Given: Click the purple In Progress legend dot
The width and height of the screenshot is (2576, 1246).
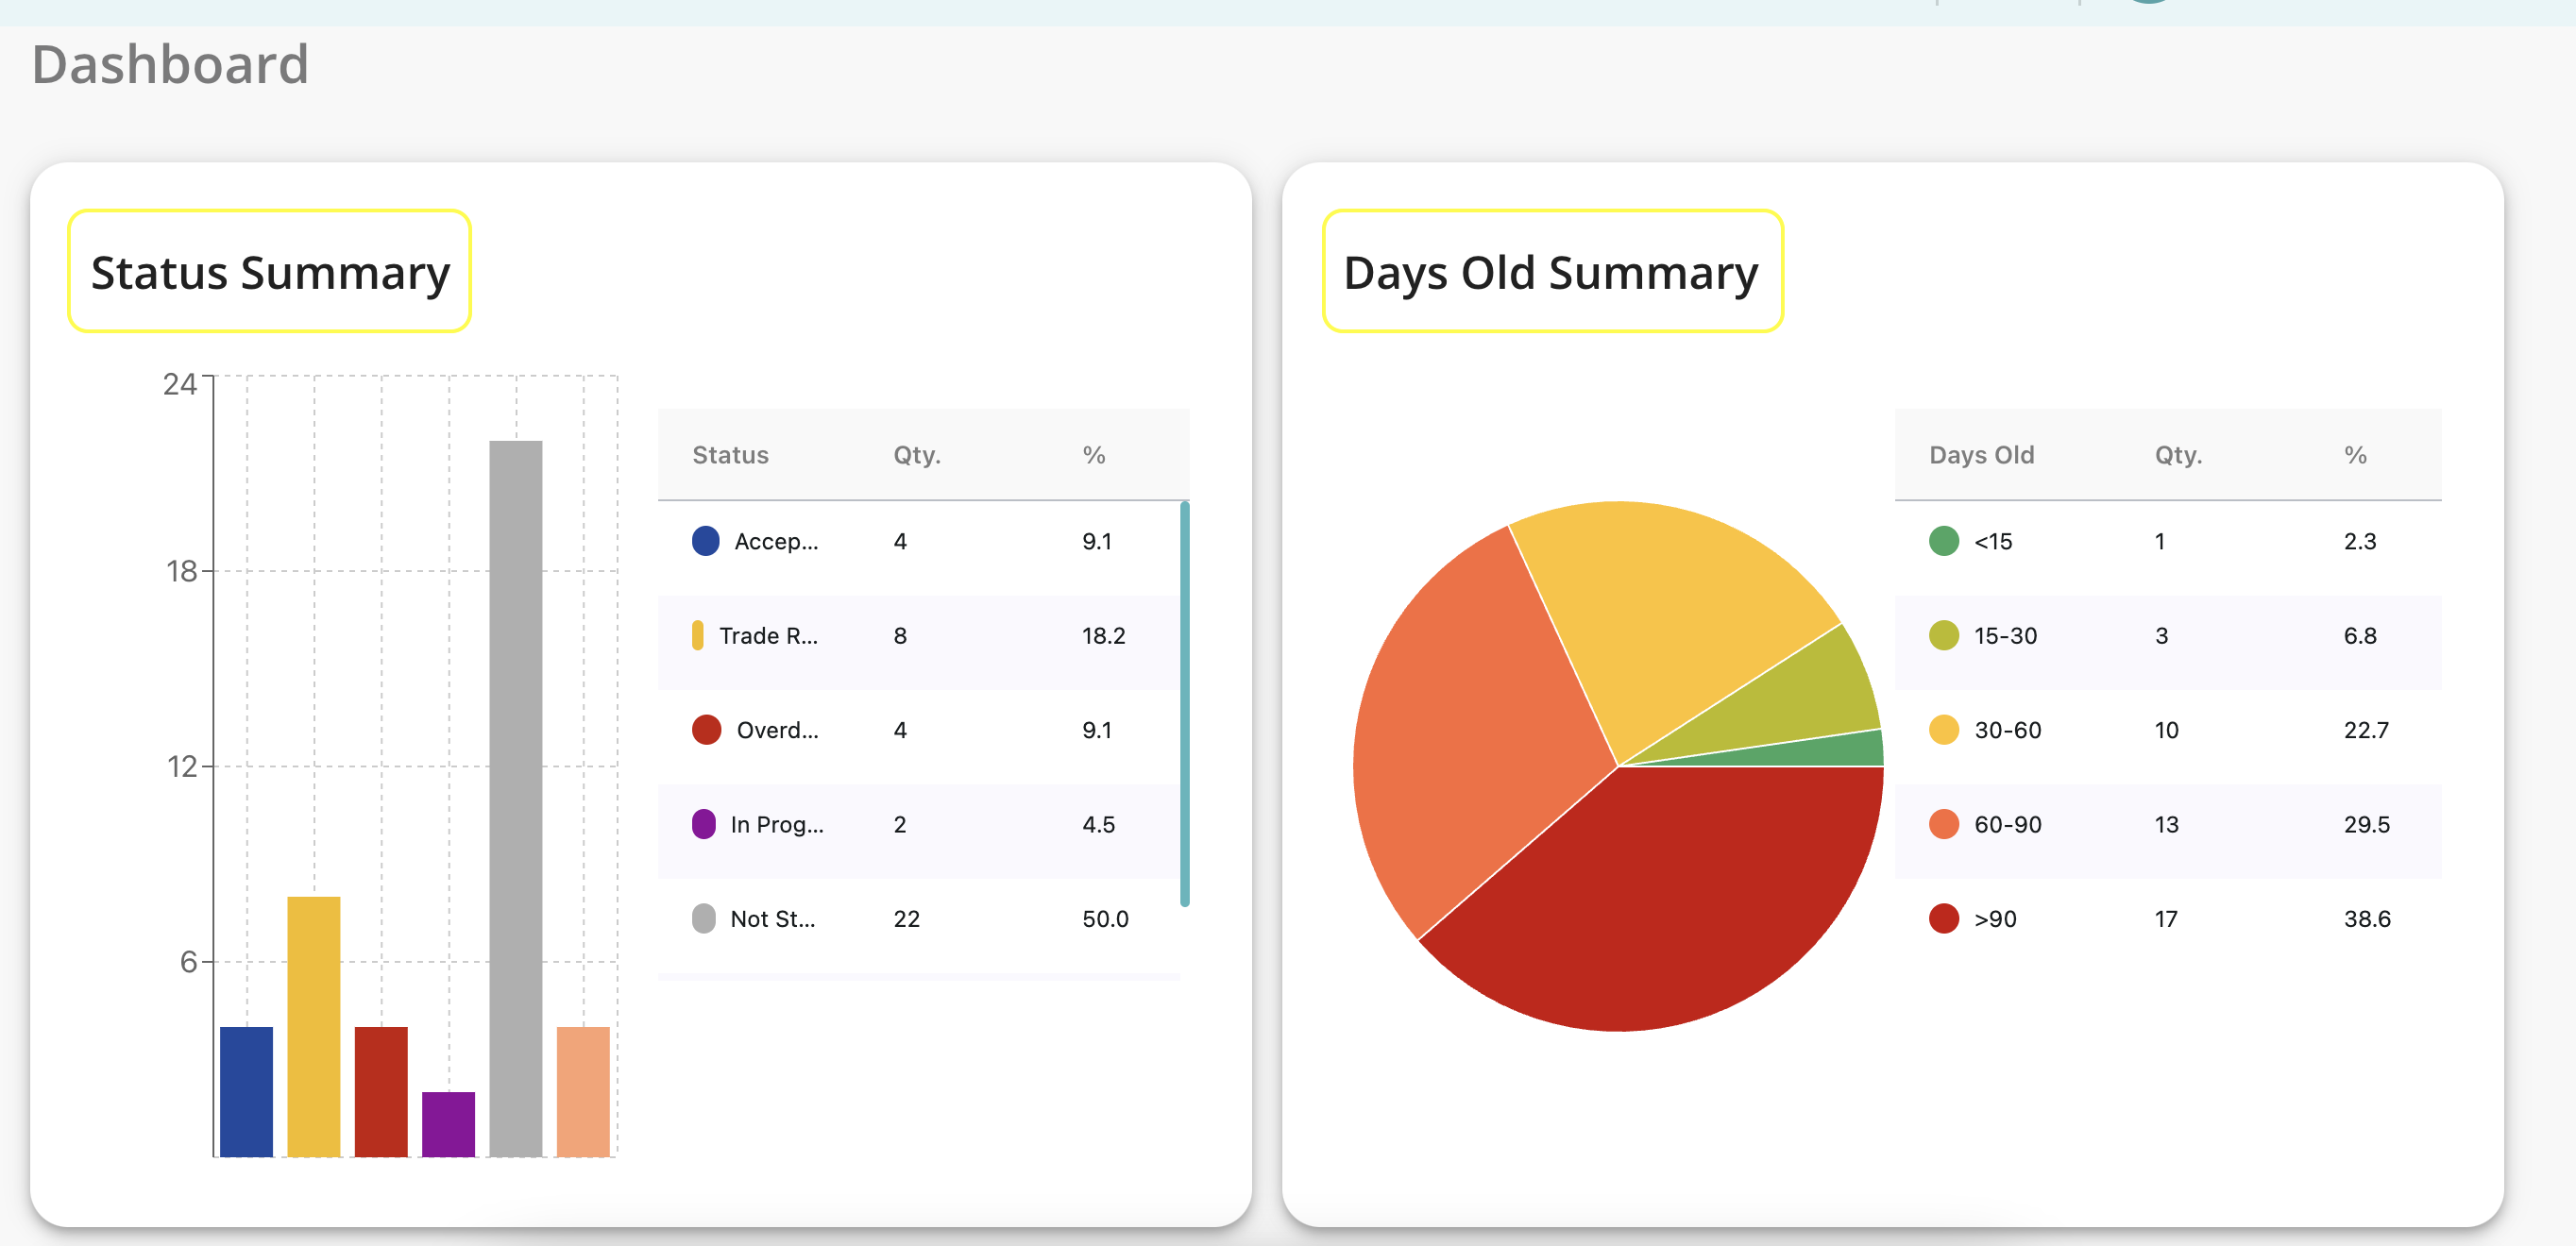Looking at the screenshot, I should pyautogui.click(x=703, y=824).
